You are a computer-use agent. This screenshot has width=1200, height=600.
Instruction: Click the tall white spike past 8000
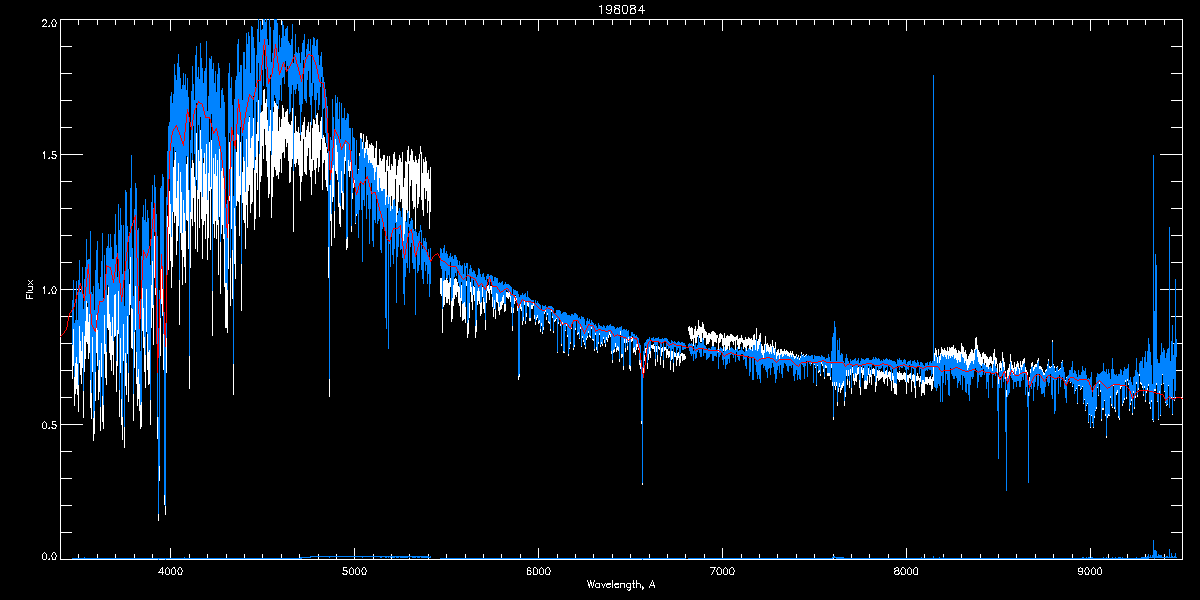tap(934, 150)
